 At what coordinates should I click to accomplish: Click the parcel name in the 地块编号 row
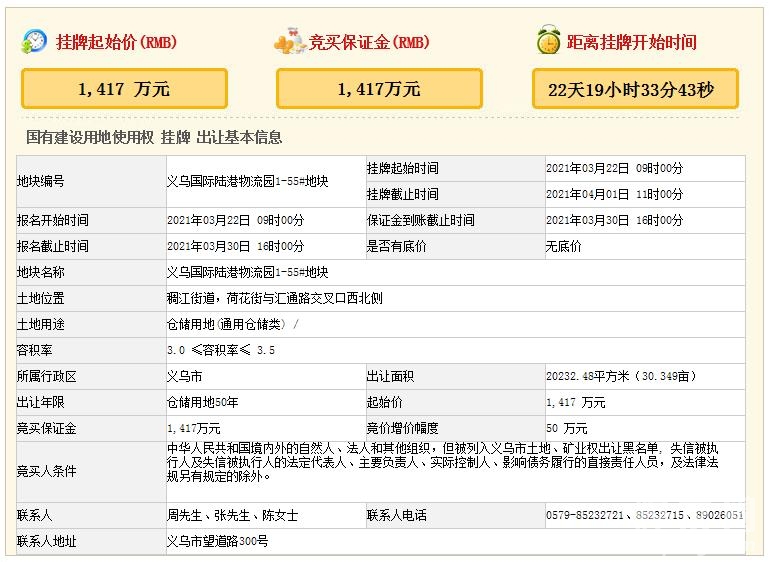pos(247,181)
